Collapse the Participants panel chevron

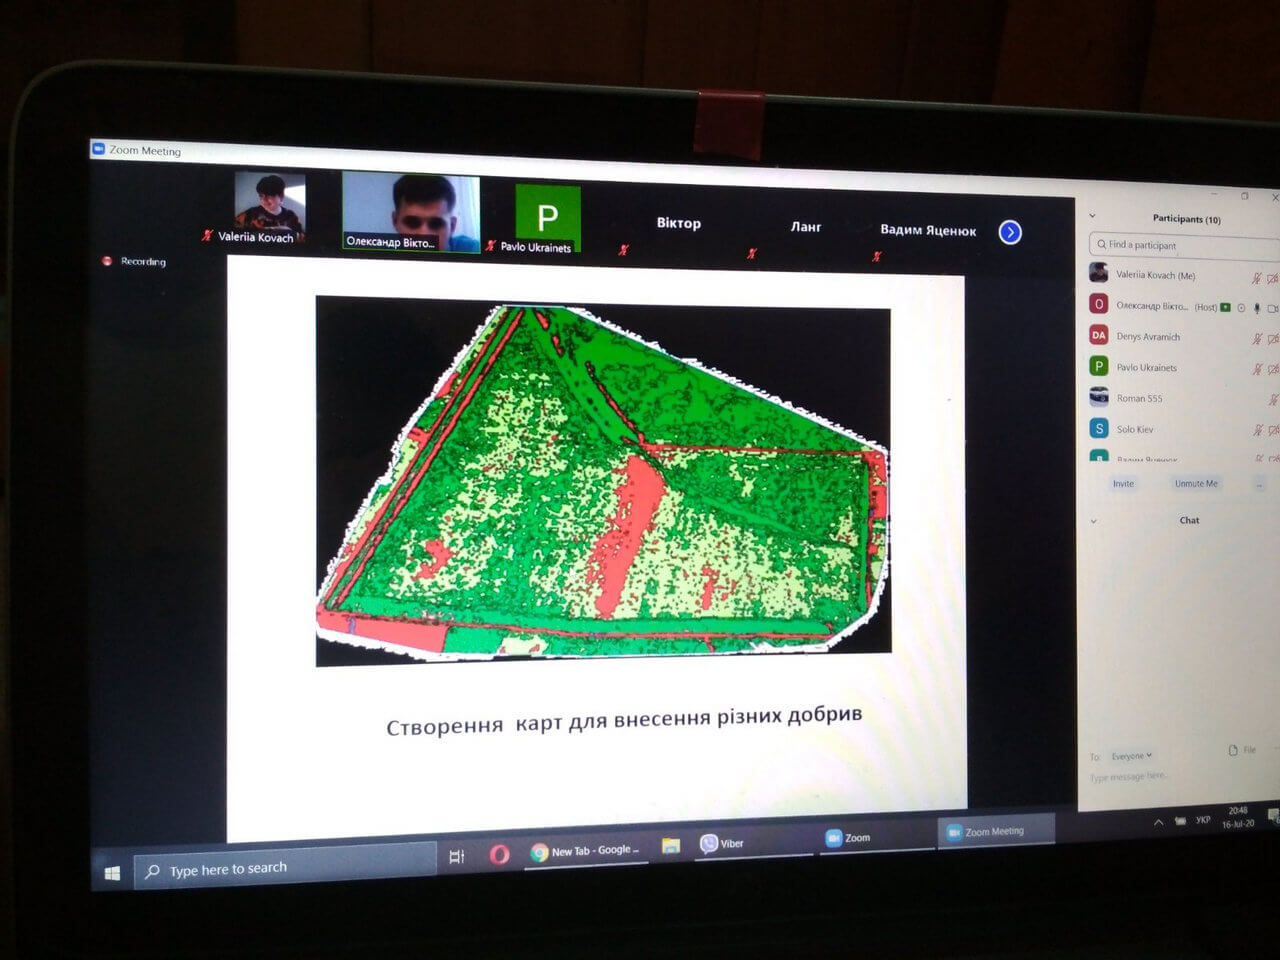point(1092,215)
